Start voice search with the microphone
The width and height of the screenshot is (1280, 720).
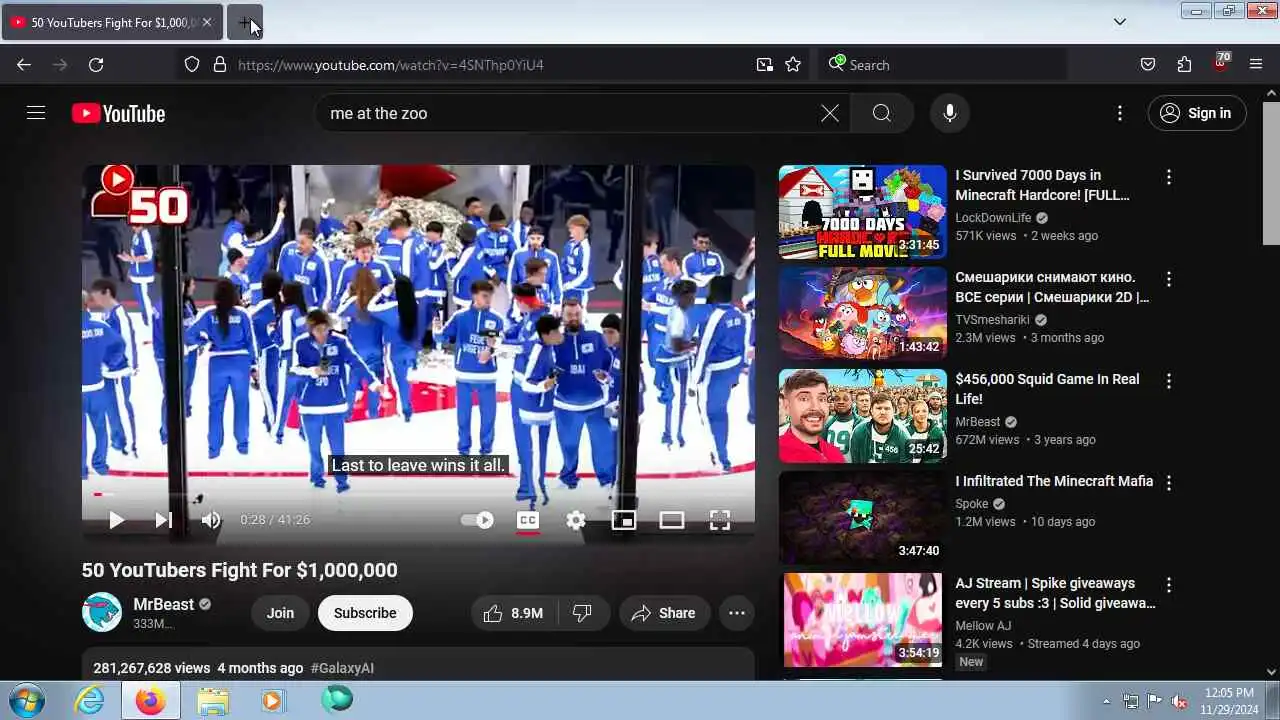pyautogui.click(x=950, y=113)
